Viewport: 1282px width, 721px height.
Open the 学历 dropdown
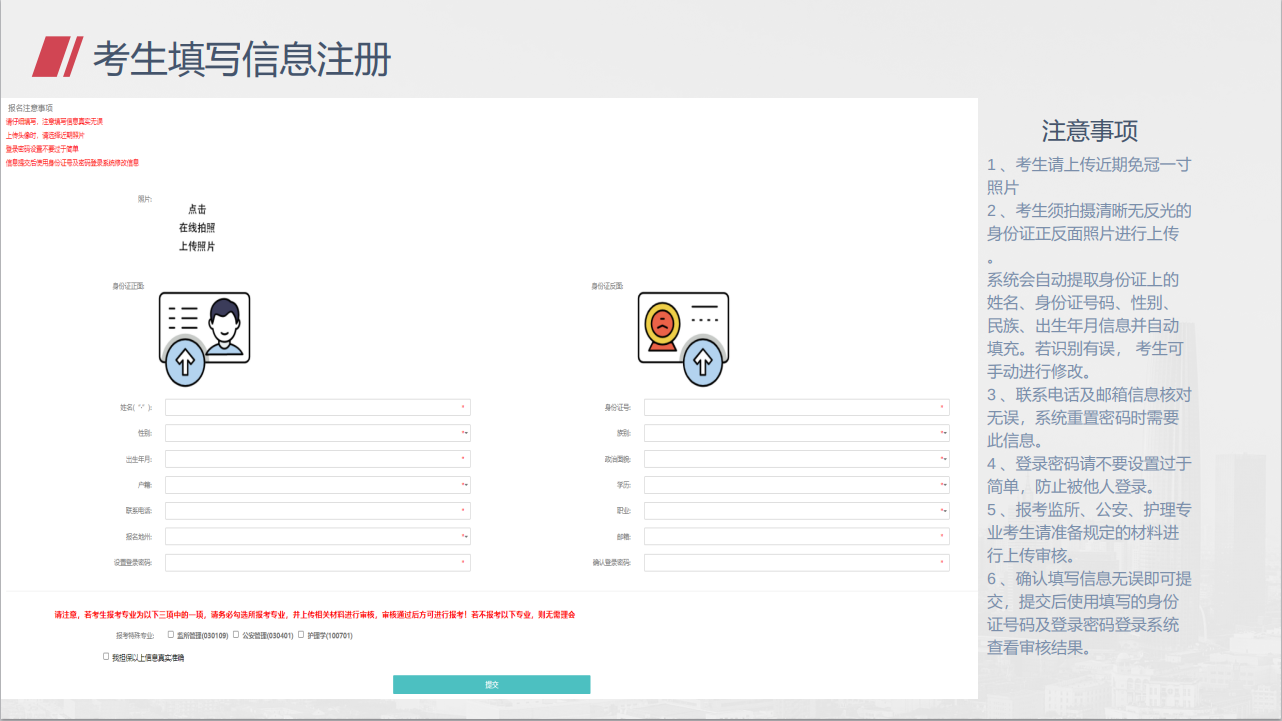796,485
